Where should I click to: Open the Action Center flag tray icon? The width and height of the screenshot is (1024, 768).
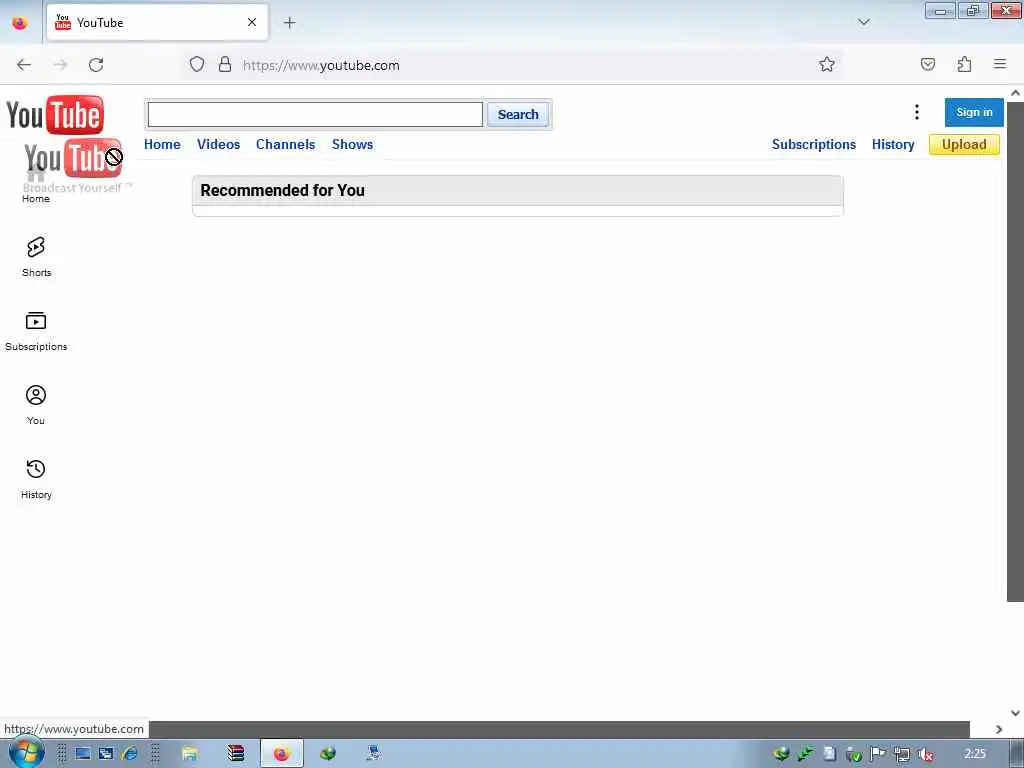click(877, 754)
